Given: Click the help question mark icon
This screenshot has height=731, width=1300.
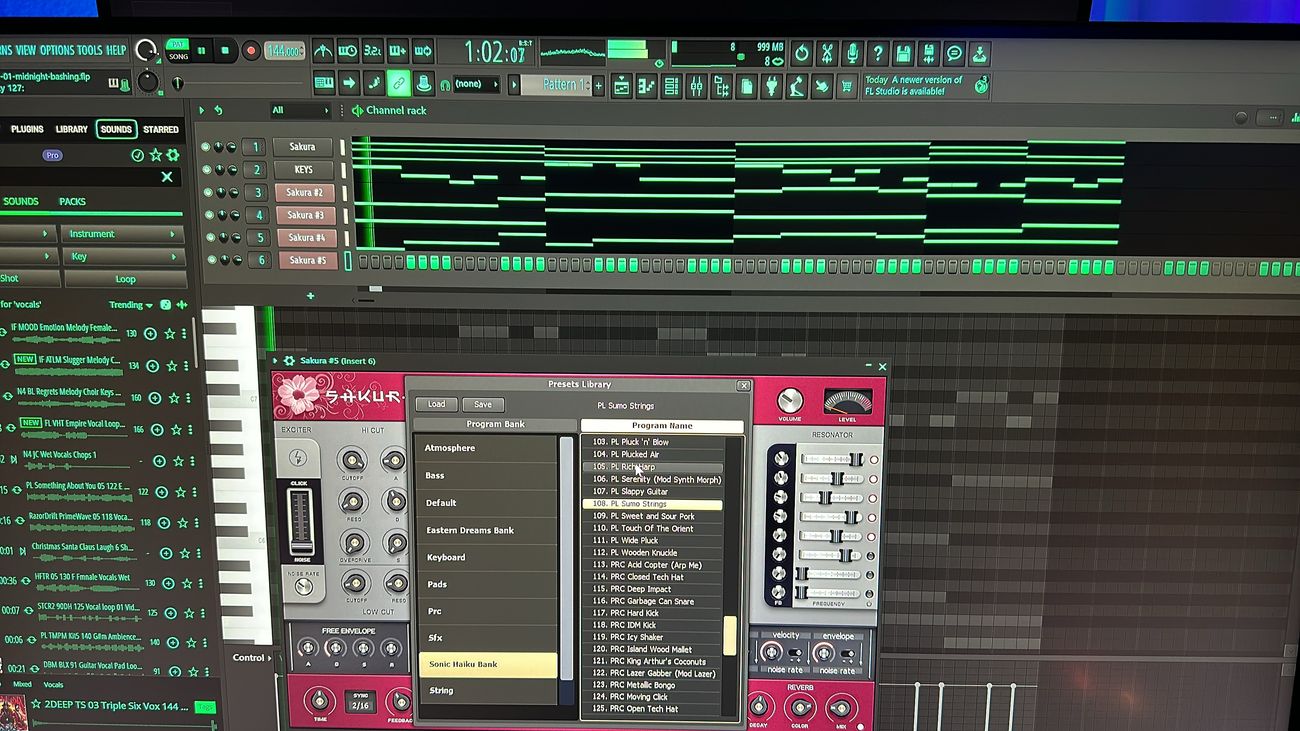Looking at the screenshot, I should (x=877, y=54).
